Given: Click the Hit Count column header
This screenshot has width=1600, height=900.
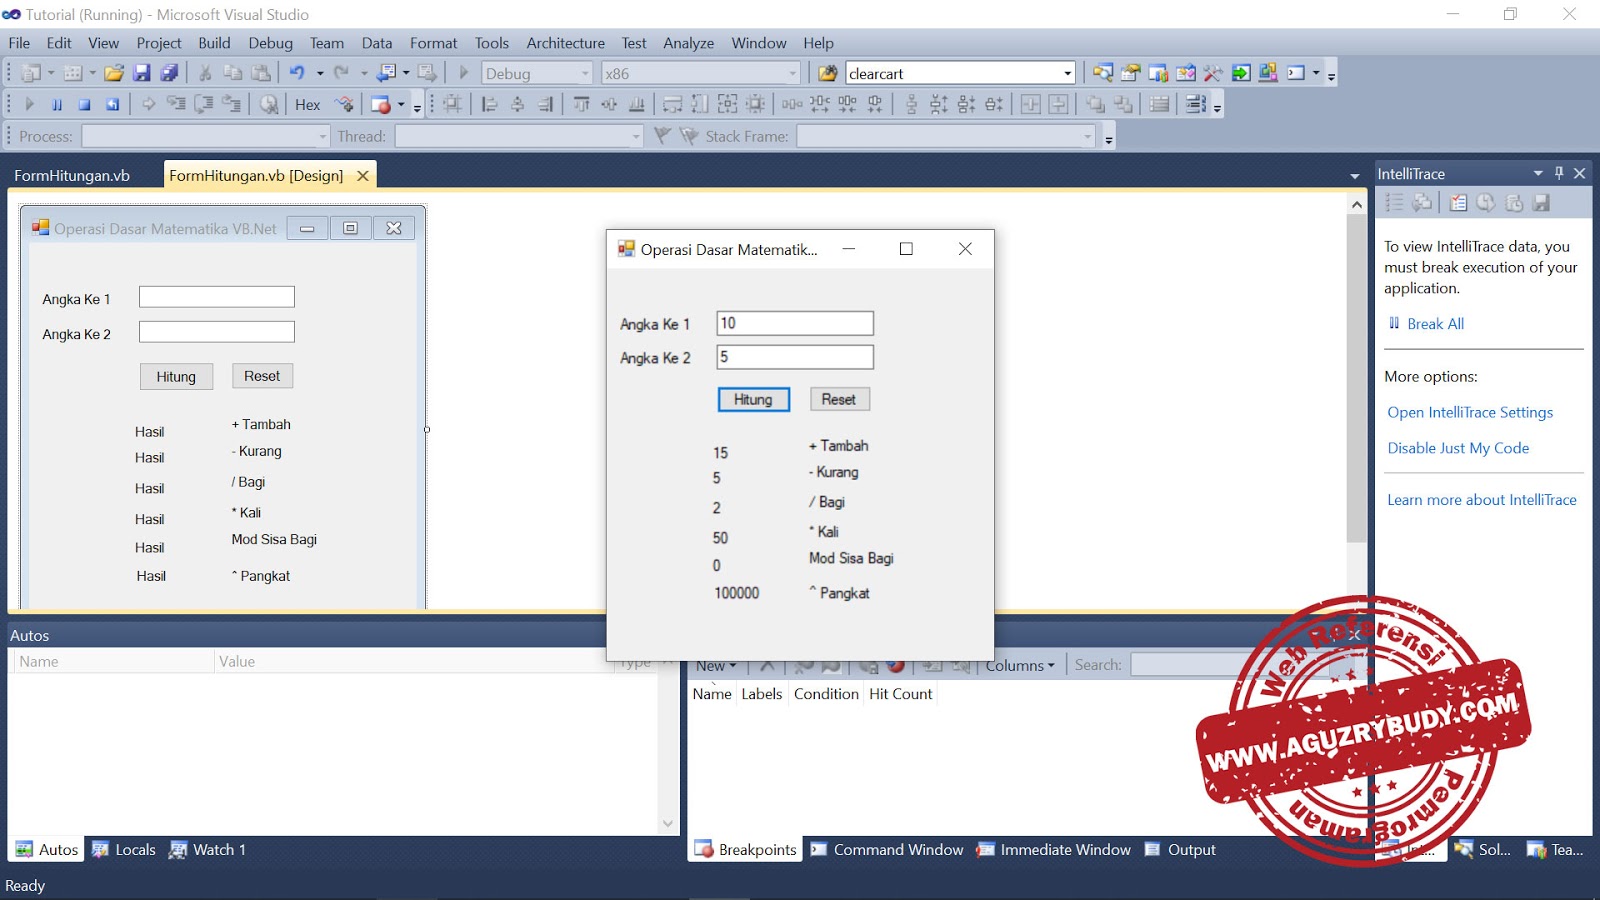Looking at the screenshot, I should pyautogui.click(x=900, y=694).
